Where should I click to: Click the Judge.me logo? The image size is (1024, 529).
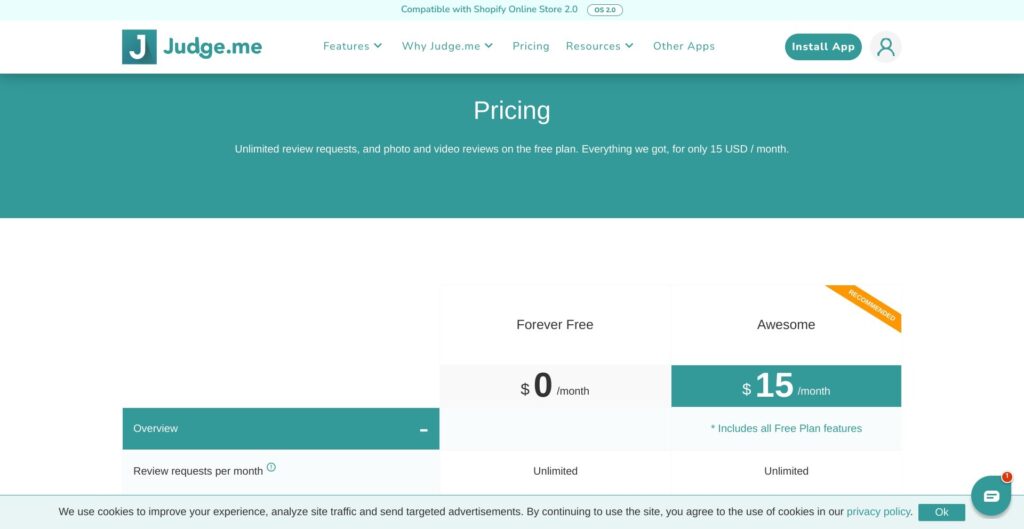(x=192, y=47)
